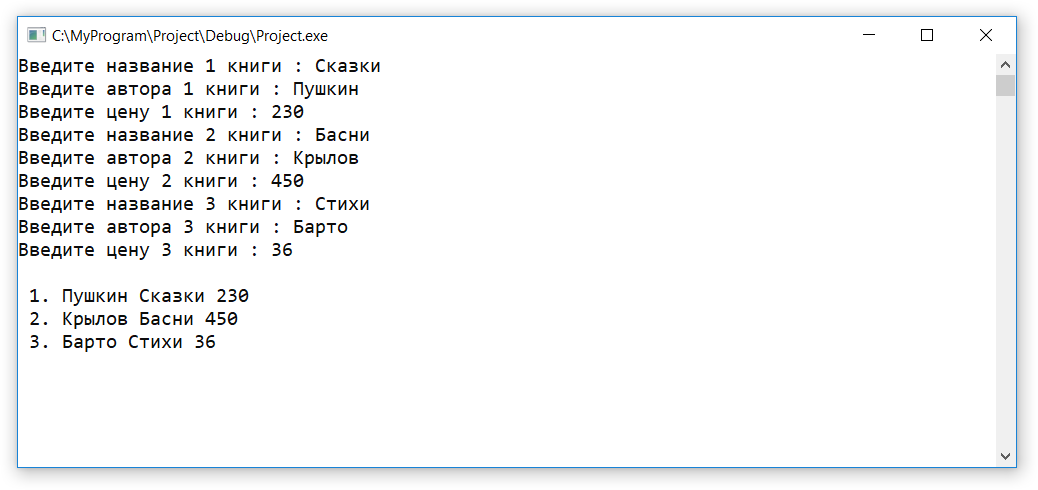Click the output row "3. Барто Стихи 36"

coord(122,343)
